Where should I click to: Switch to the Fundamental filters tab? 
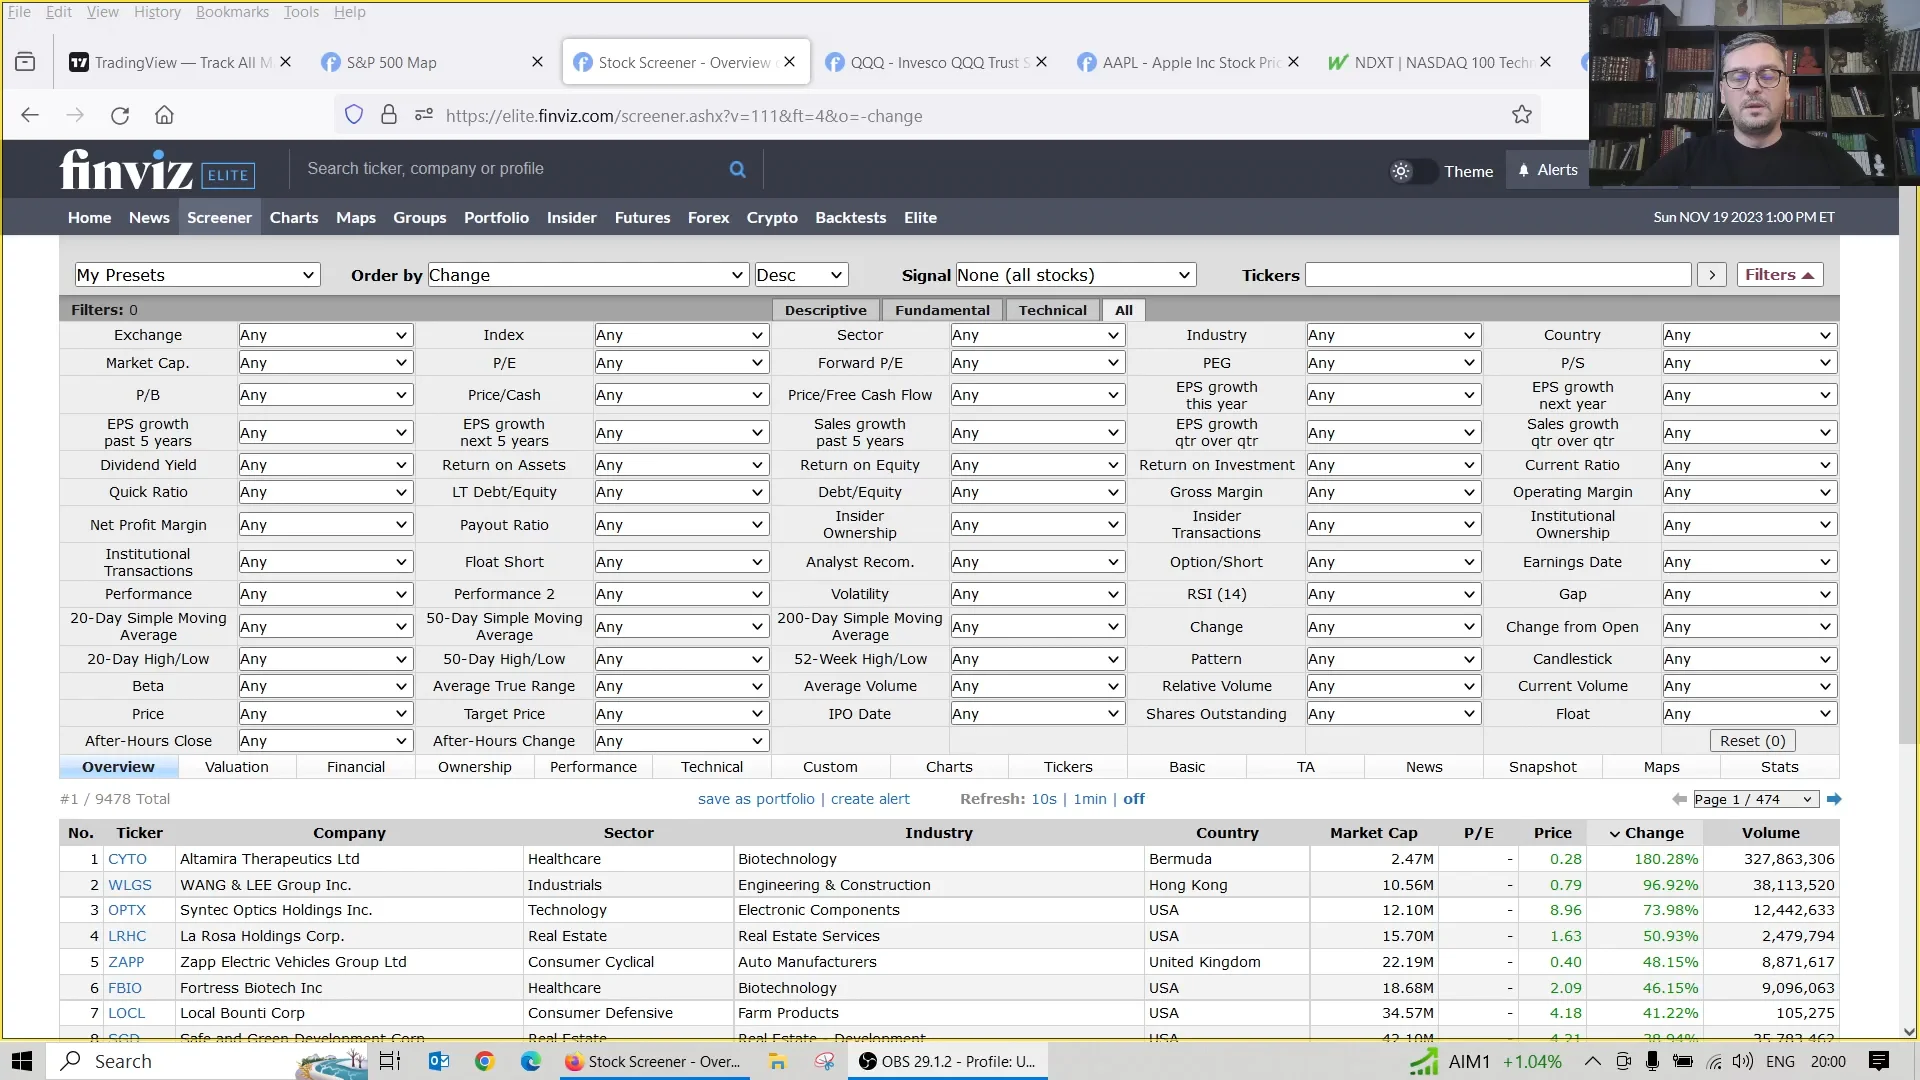(x=941, y=310)
